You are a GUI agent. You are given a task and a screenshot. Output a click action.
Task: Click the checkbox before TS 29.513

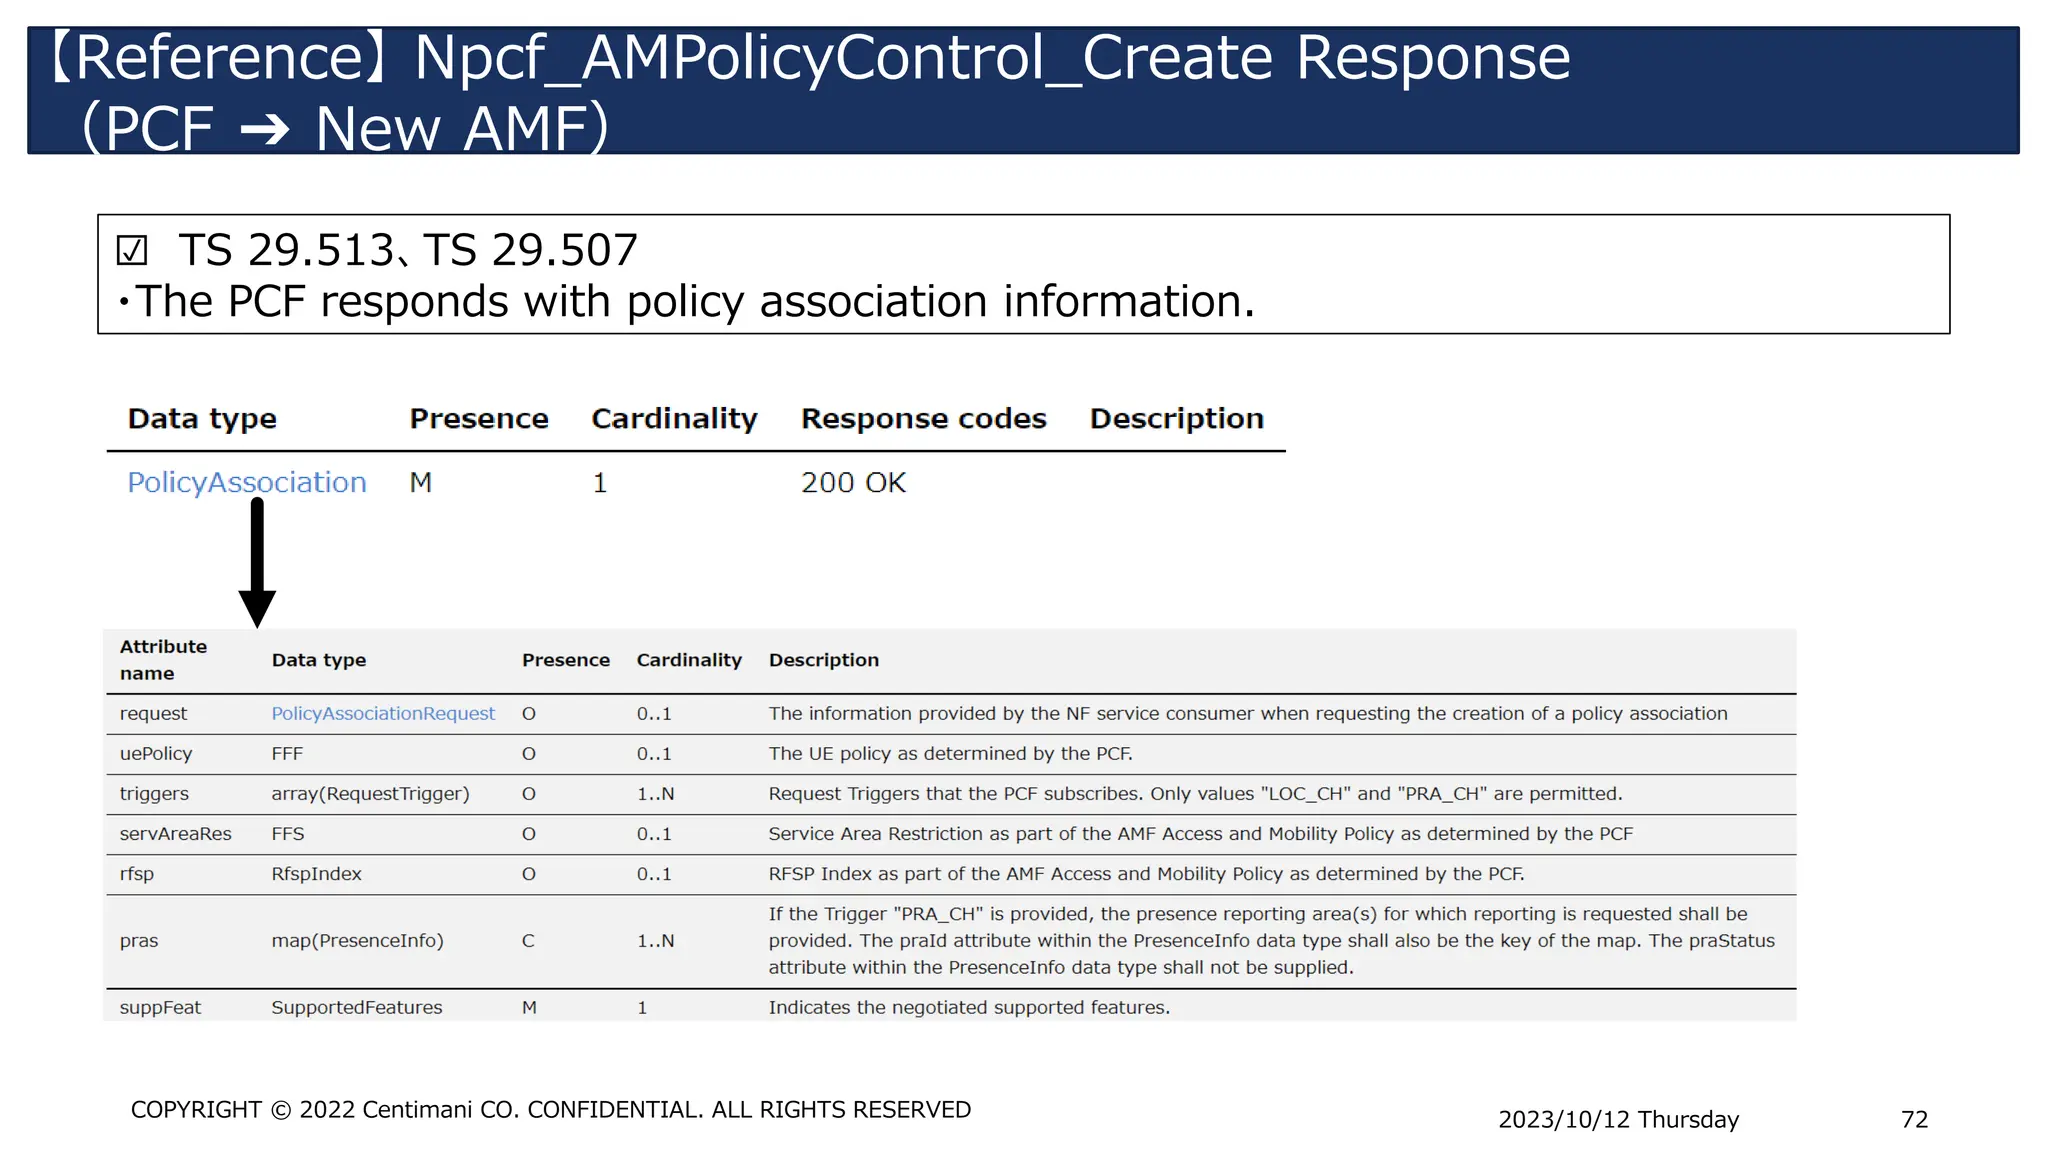132,250
